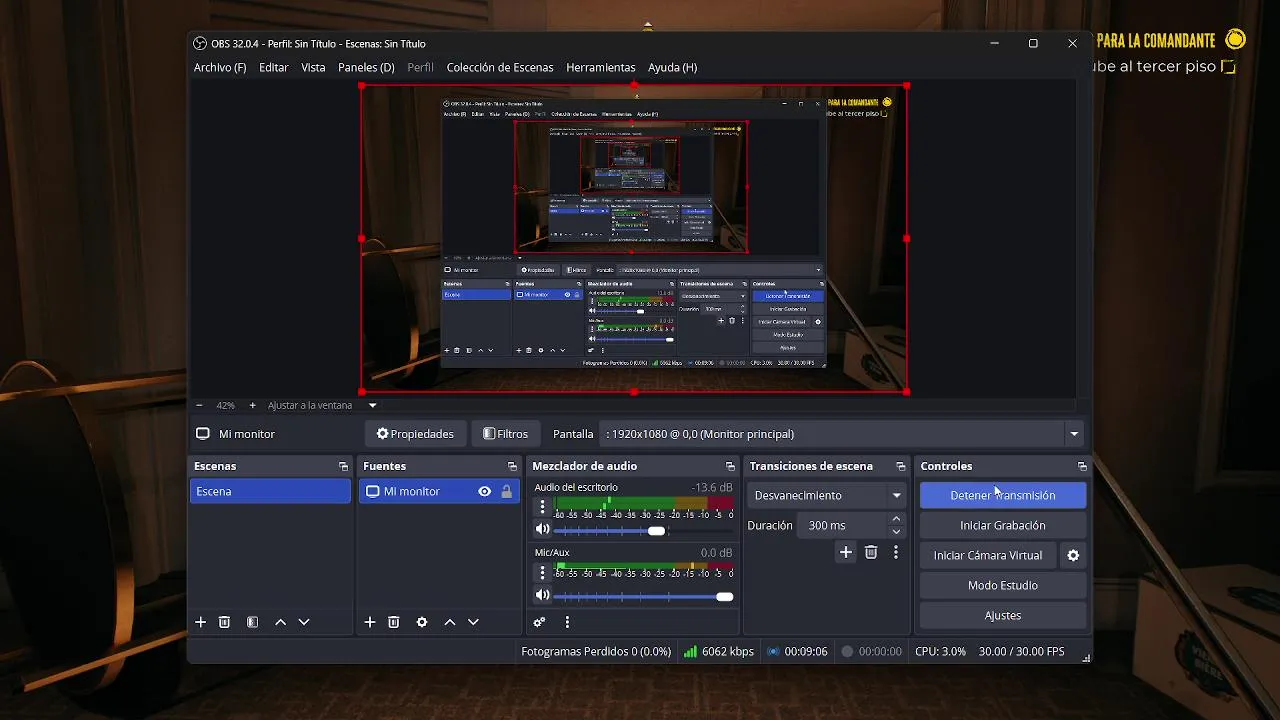Move the source up in Fuentes
Image resolution: width=1280 pixels, height=720 pixels.
tap(450, 622)
